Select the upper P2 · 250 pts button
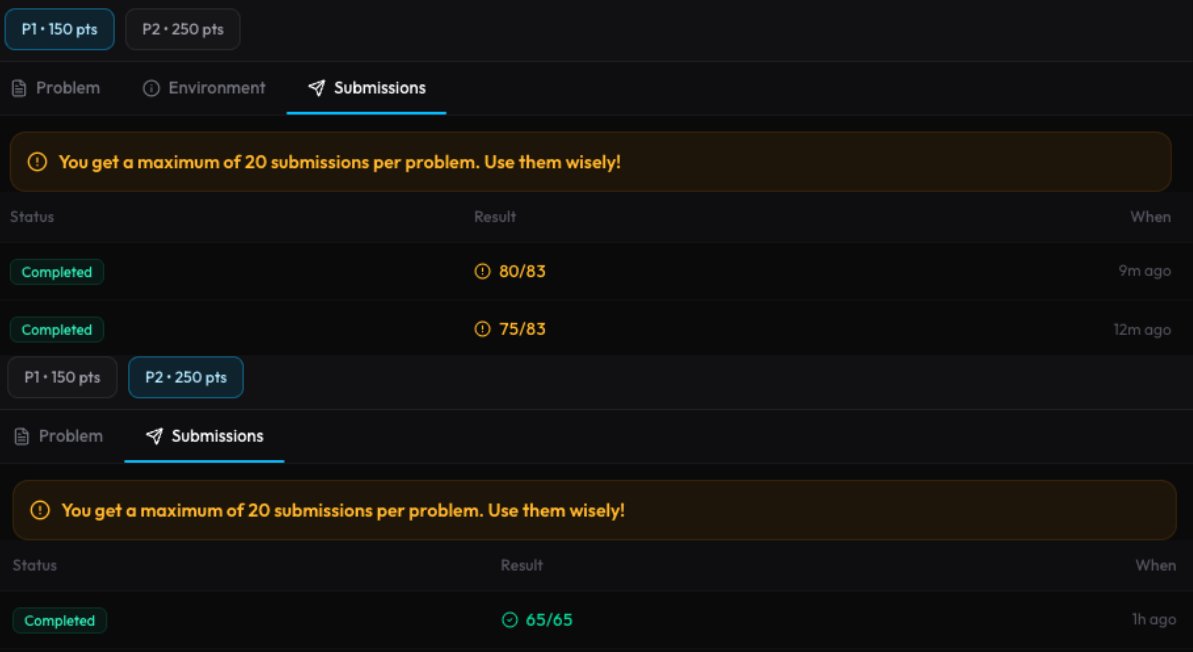 (x=183, y=29)
